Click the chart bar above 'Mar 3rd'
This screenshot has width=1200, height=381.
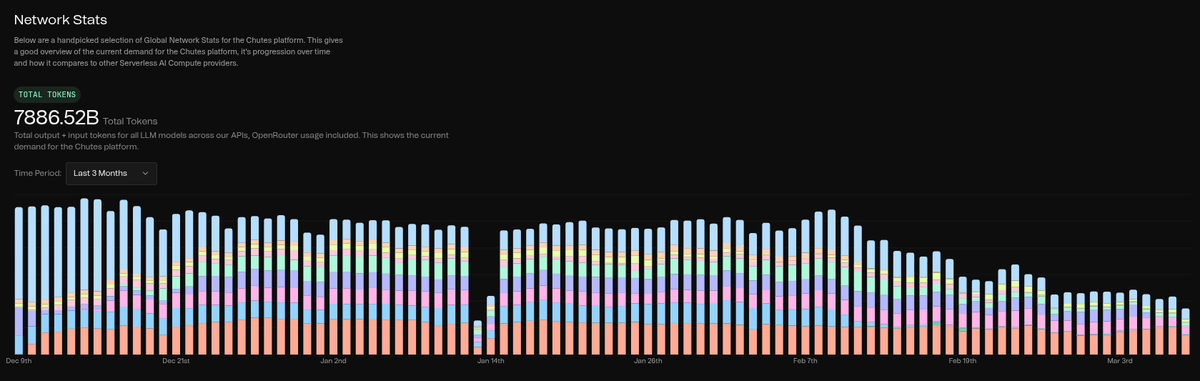[x=1120, y=323]
